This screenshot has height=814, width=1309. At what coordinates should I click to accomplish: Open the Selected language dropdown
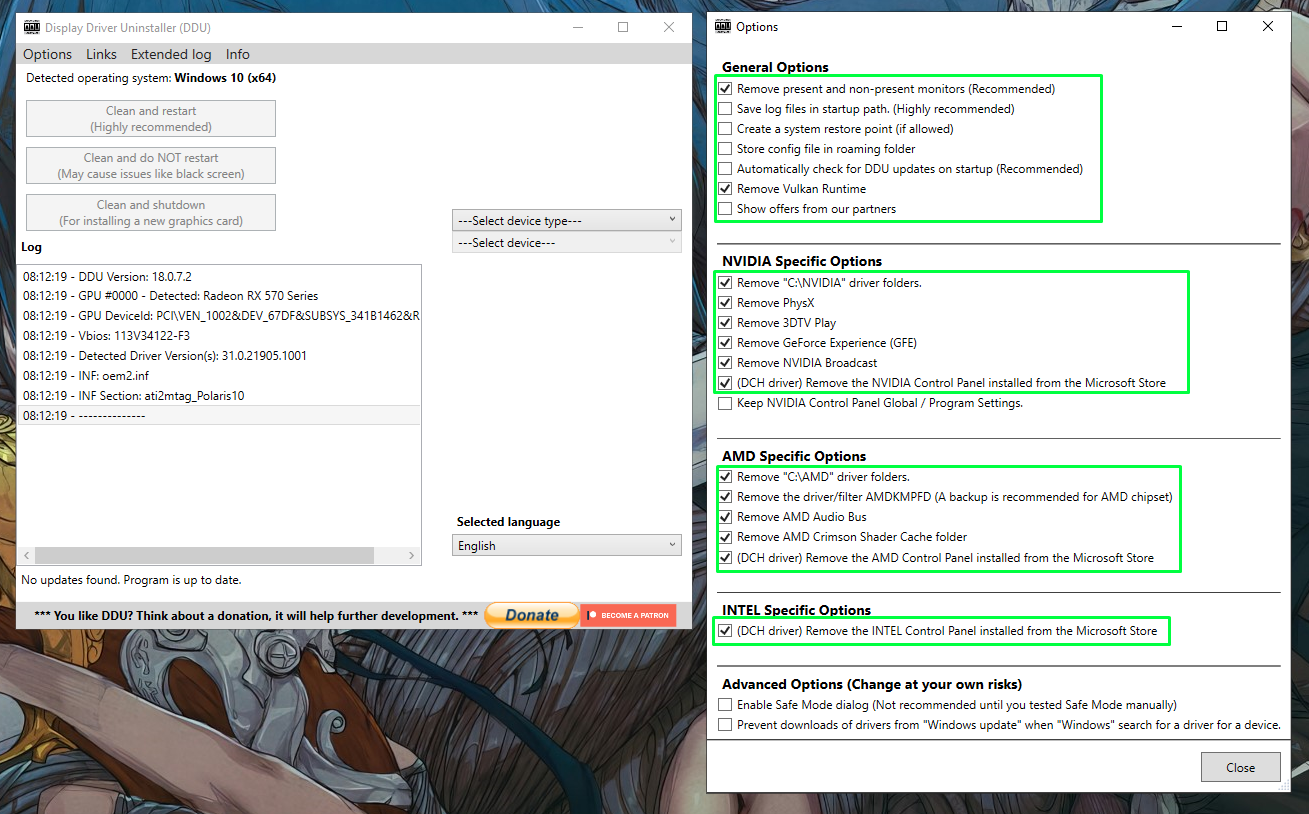pos(566,546)
